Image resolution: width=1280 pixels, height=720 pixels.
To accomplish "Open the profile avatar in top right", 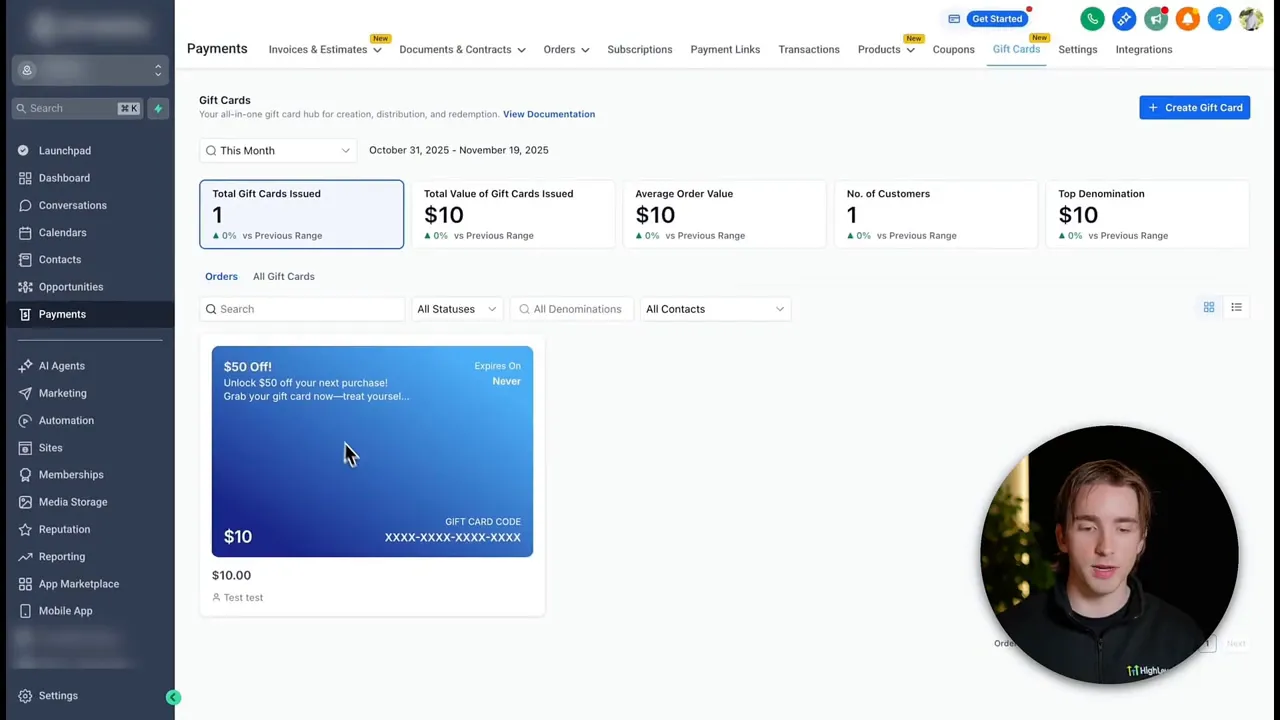I will tap(1251, 18).
